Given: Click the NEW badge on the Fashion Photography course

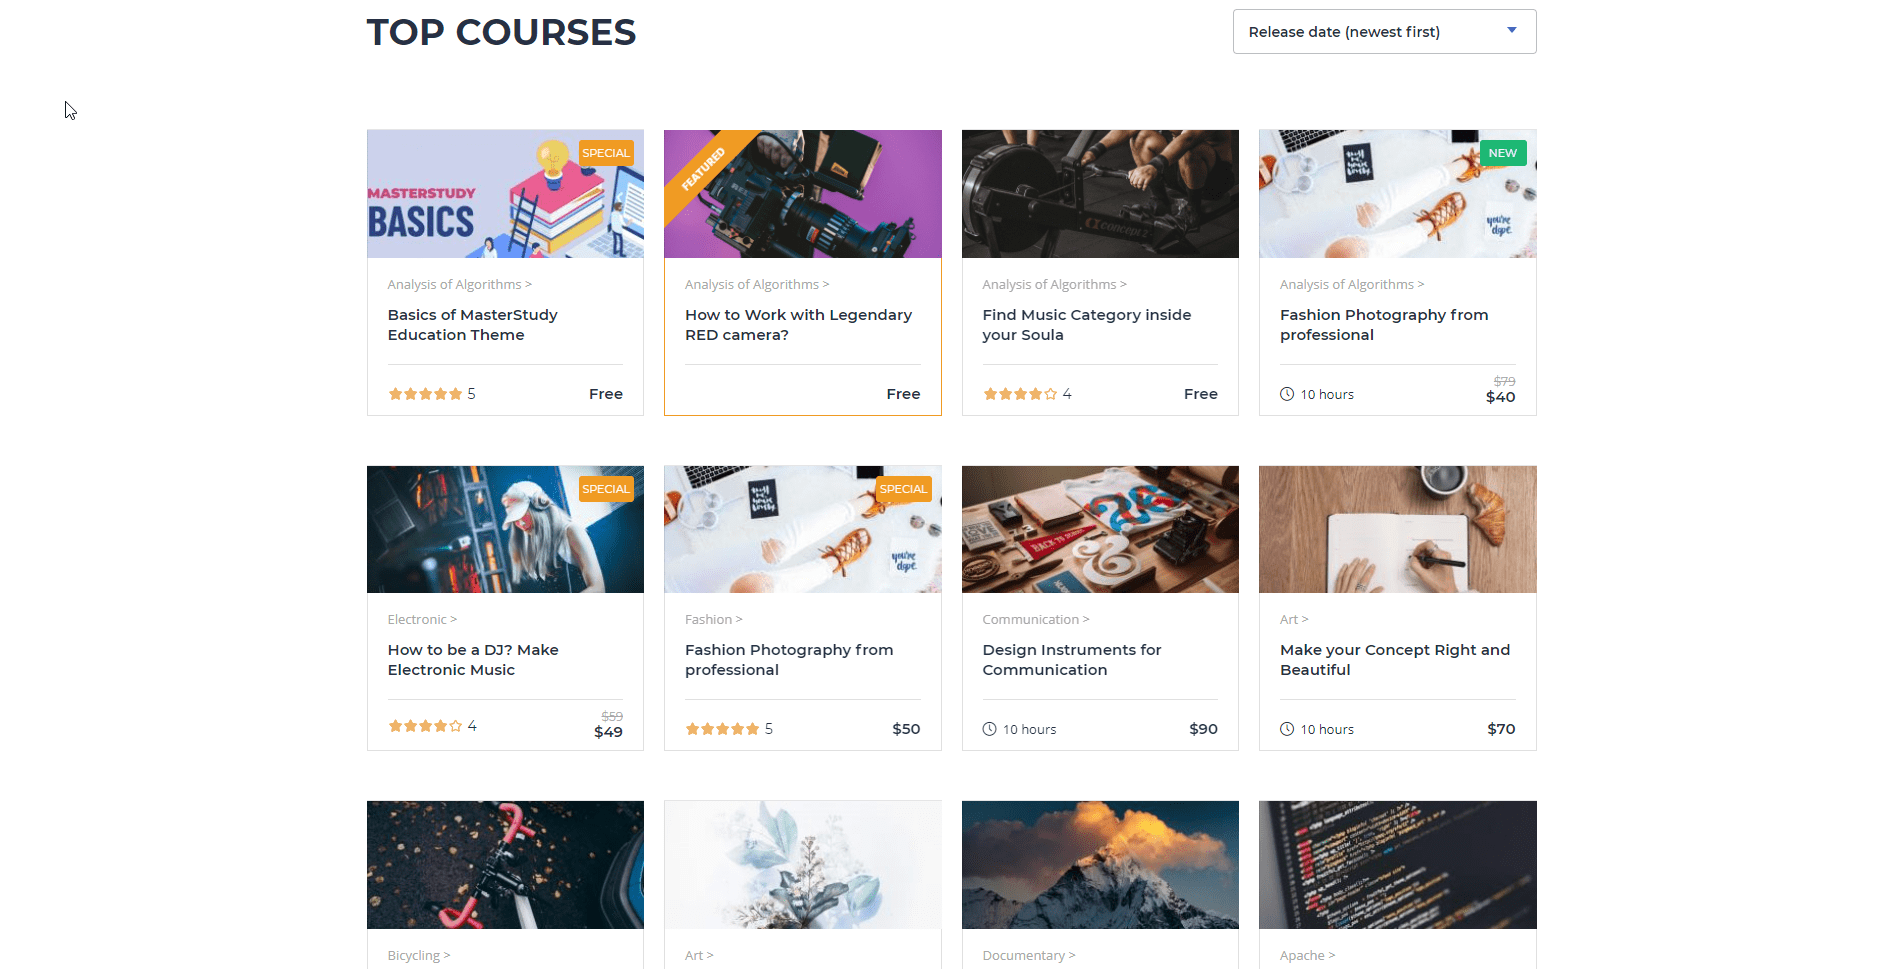Looking at the screenshot, I should pos(1502,153).
